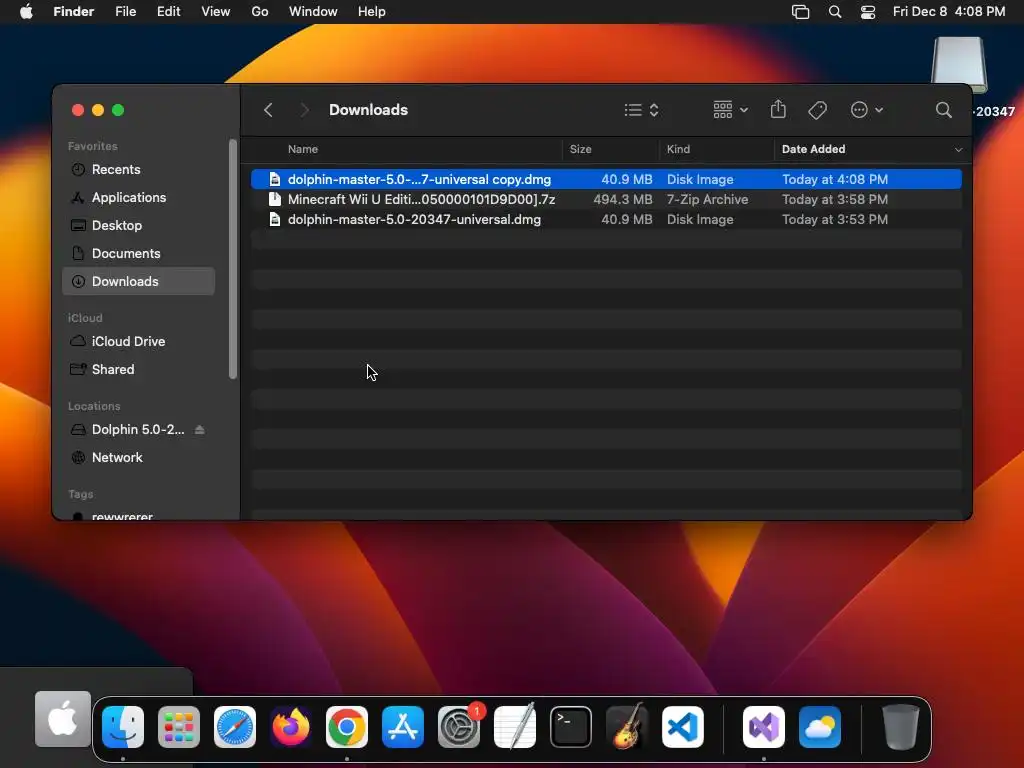Image resolution: width=1024 pixels, height=768 pixels.
Task: Click the sidebar vertical scrollbar
Action: point(232,259)
